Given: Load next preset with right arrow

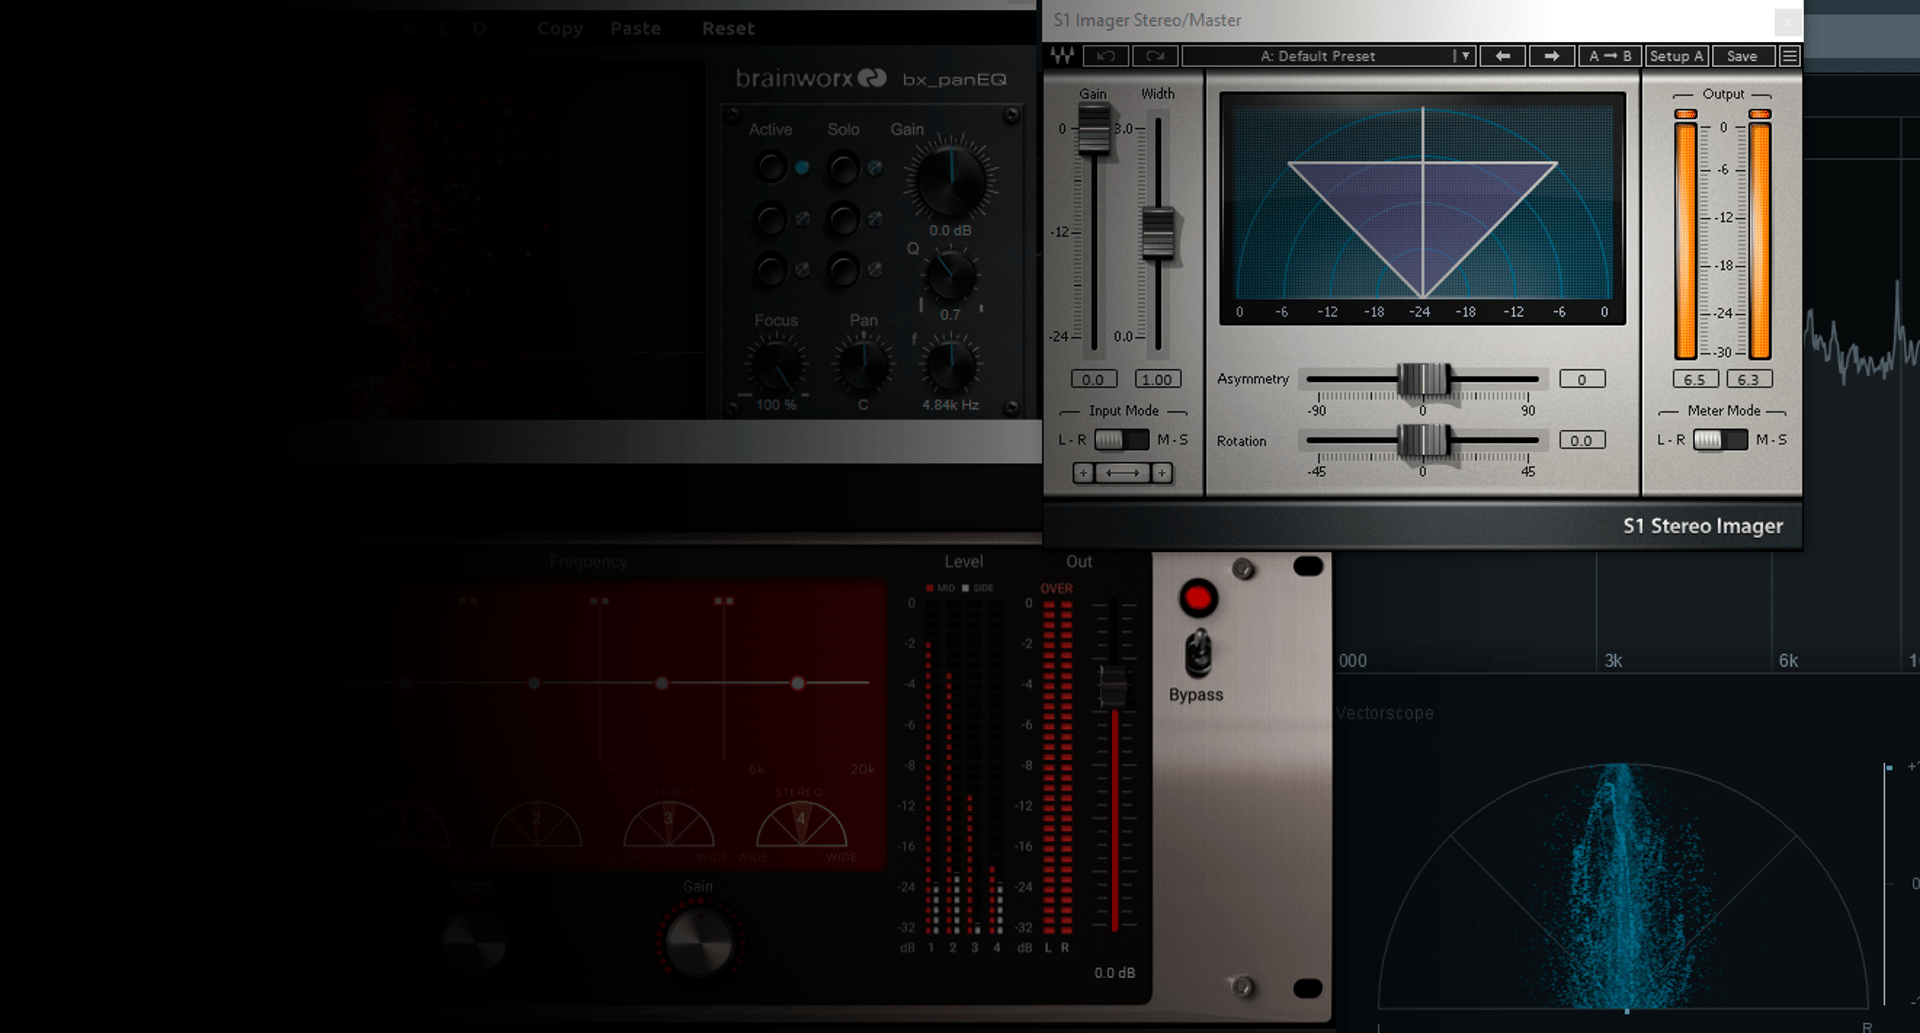Looking at the screenshot, I should pos(1551,56).
